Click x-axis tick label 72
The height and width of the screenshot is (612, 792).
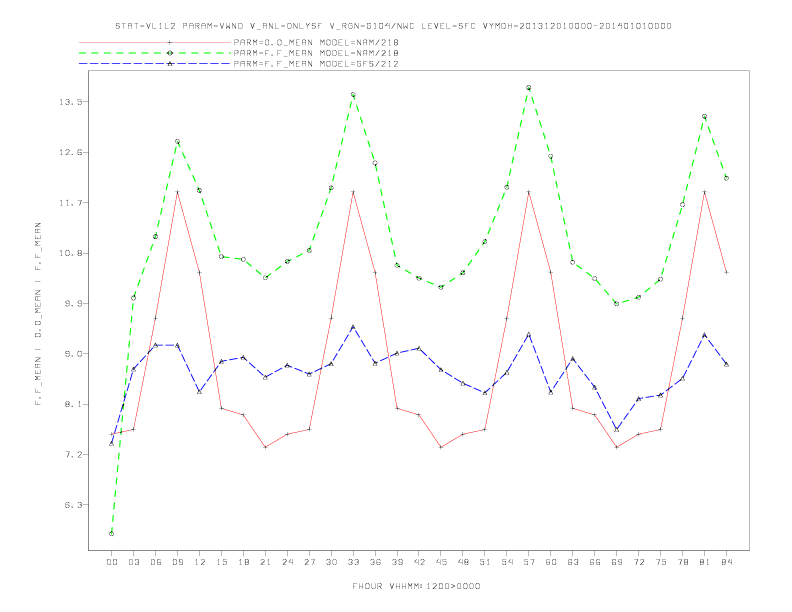[x=638, y=562]
